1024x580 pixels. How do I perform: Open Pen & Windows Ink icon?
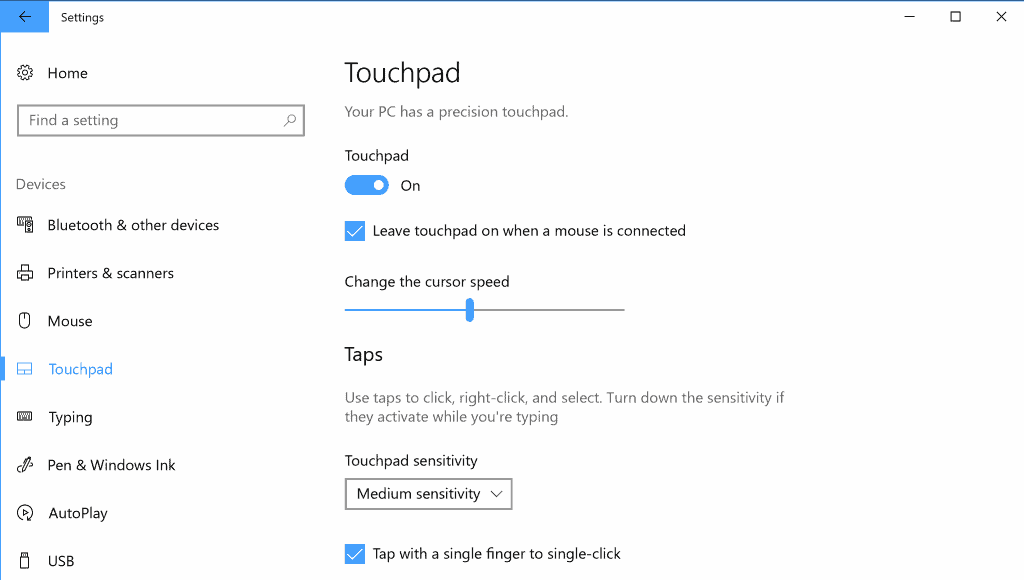point(25,465)
